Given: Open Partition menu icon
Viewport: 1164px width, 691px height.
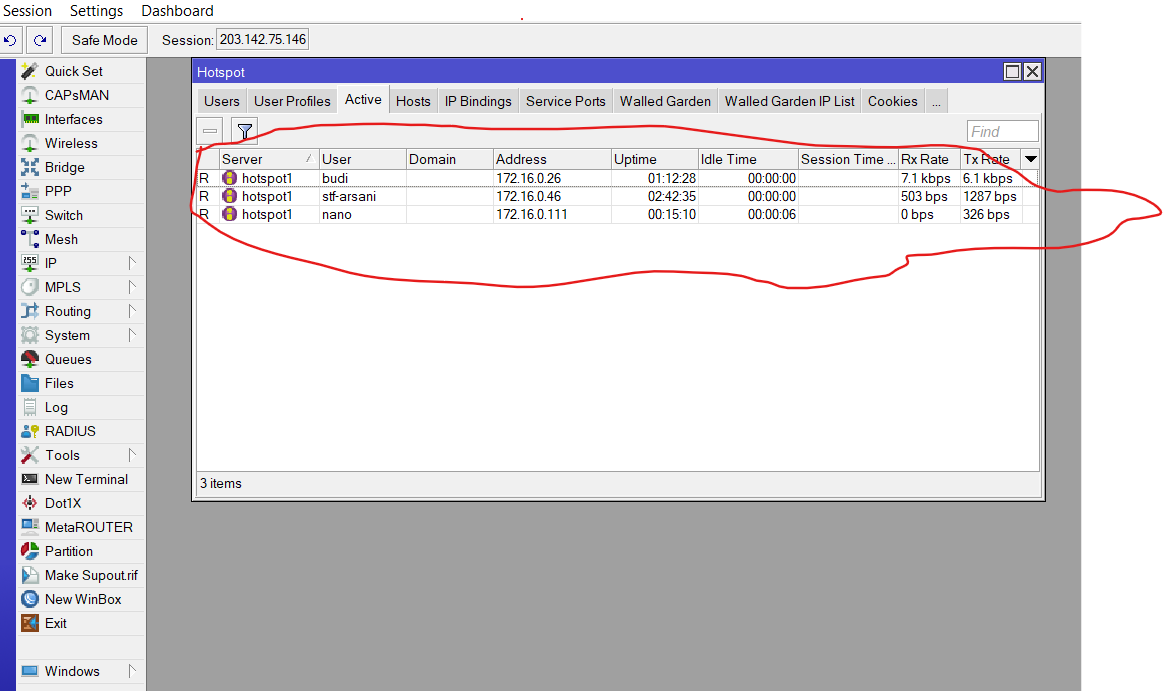Looking at the screenshot, I should (x=30, y=551).
